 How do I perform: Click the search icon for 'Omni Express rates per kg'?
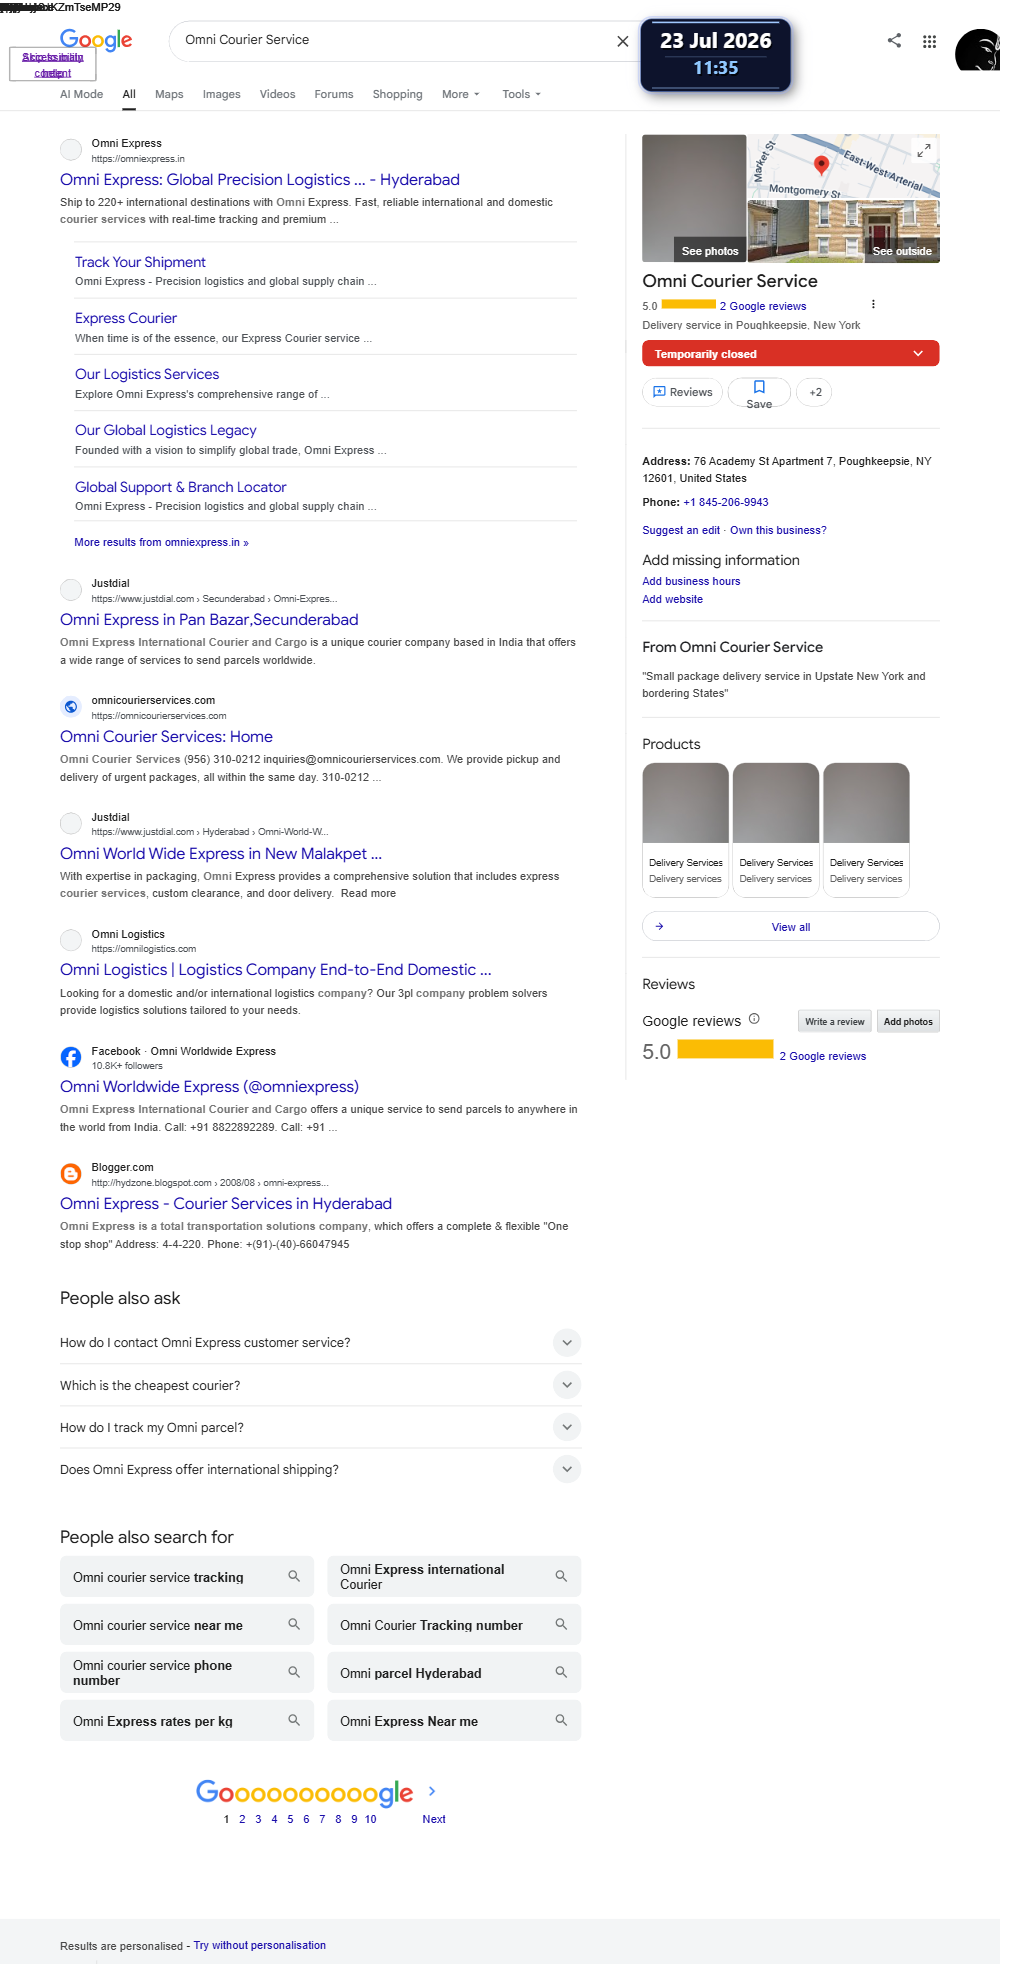[x=294, y=1720]
